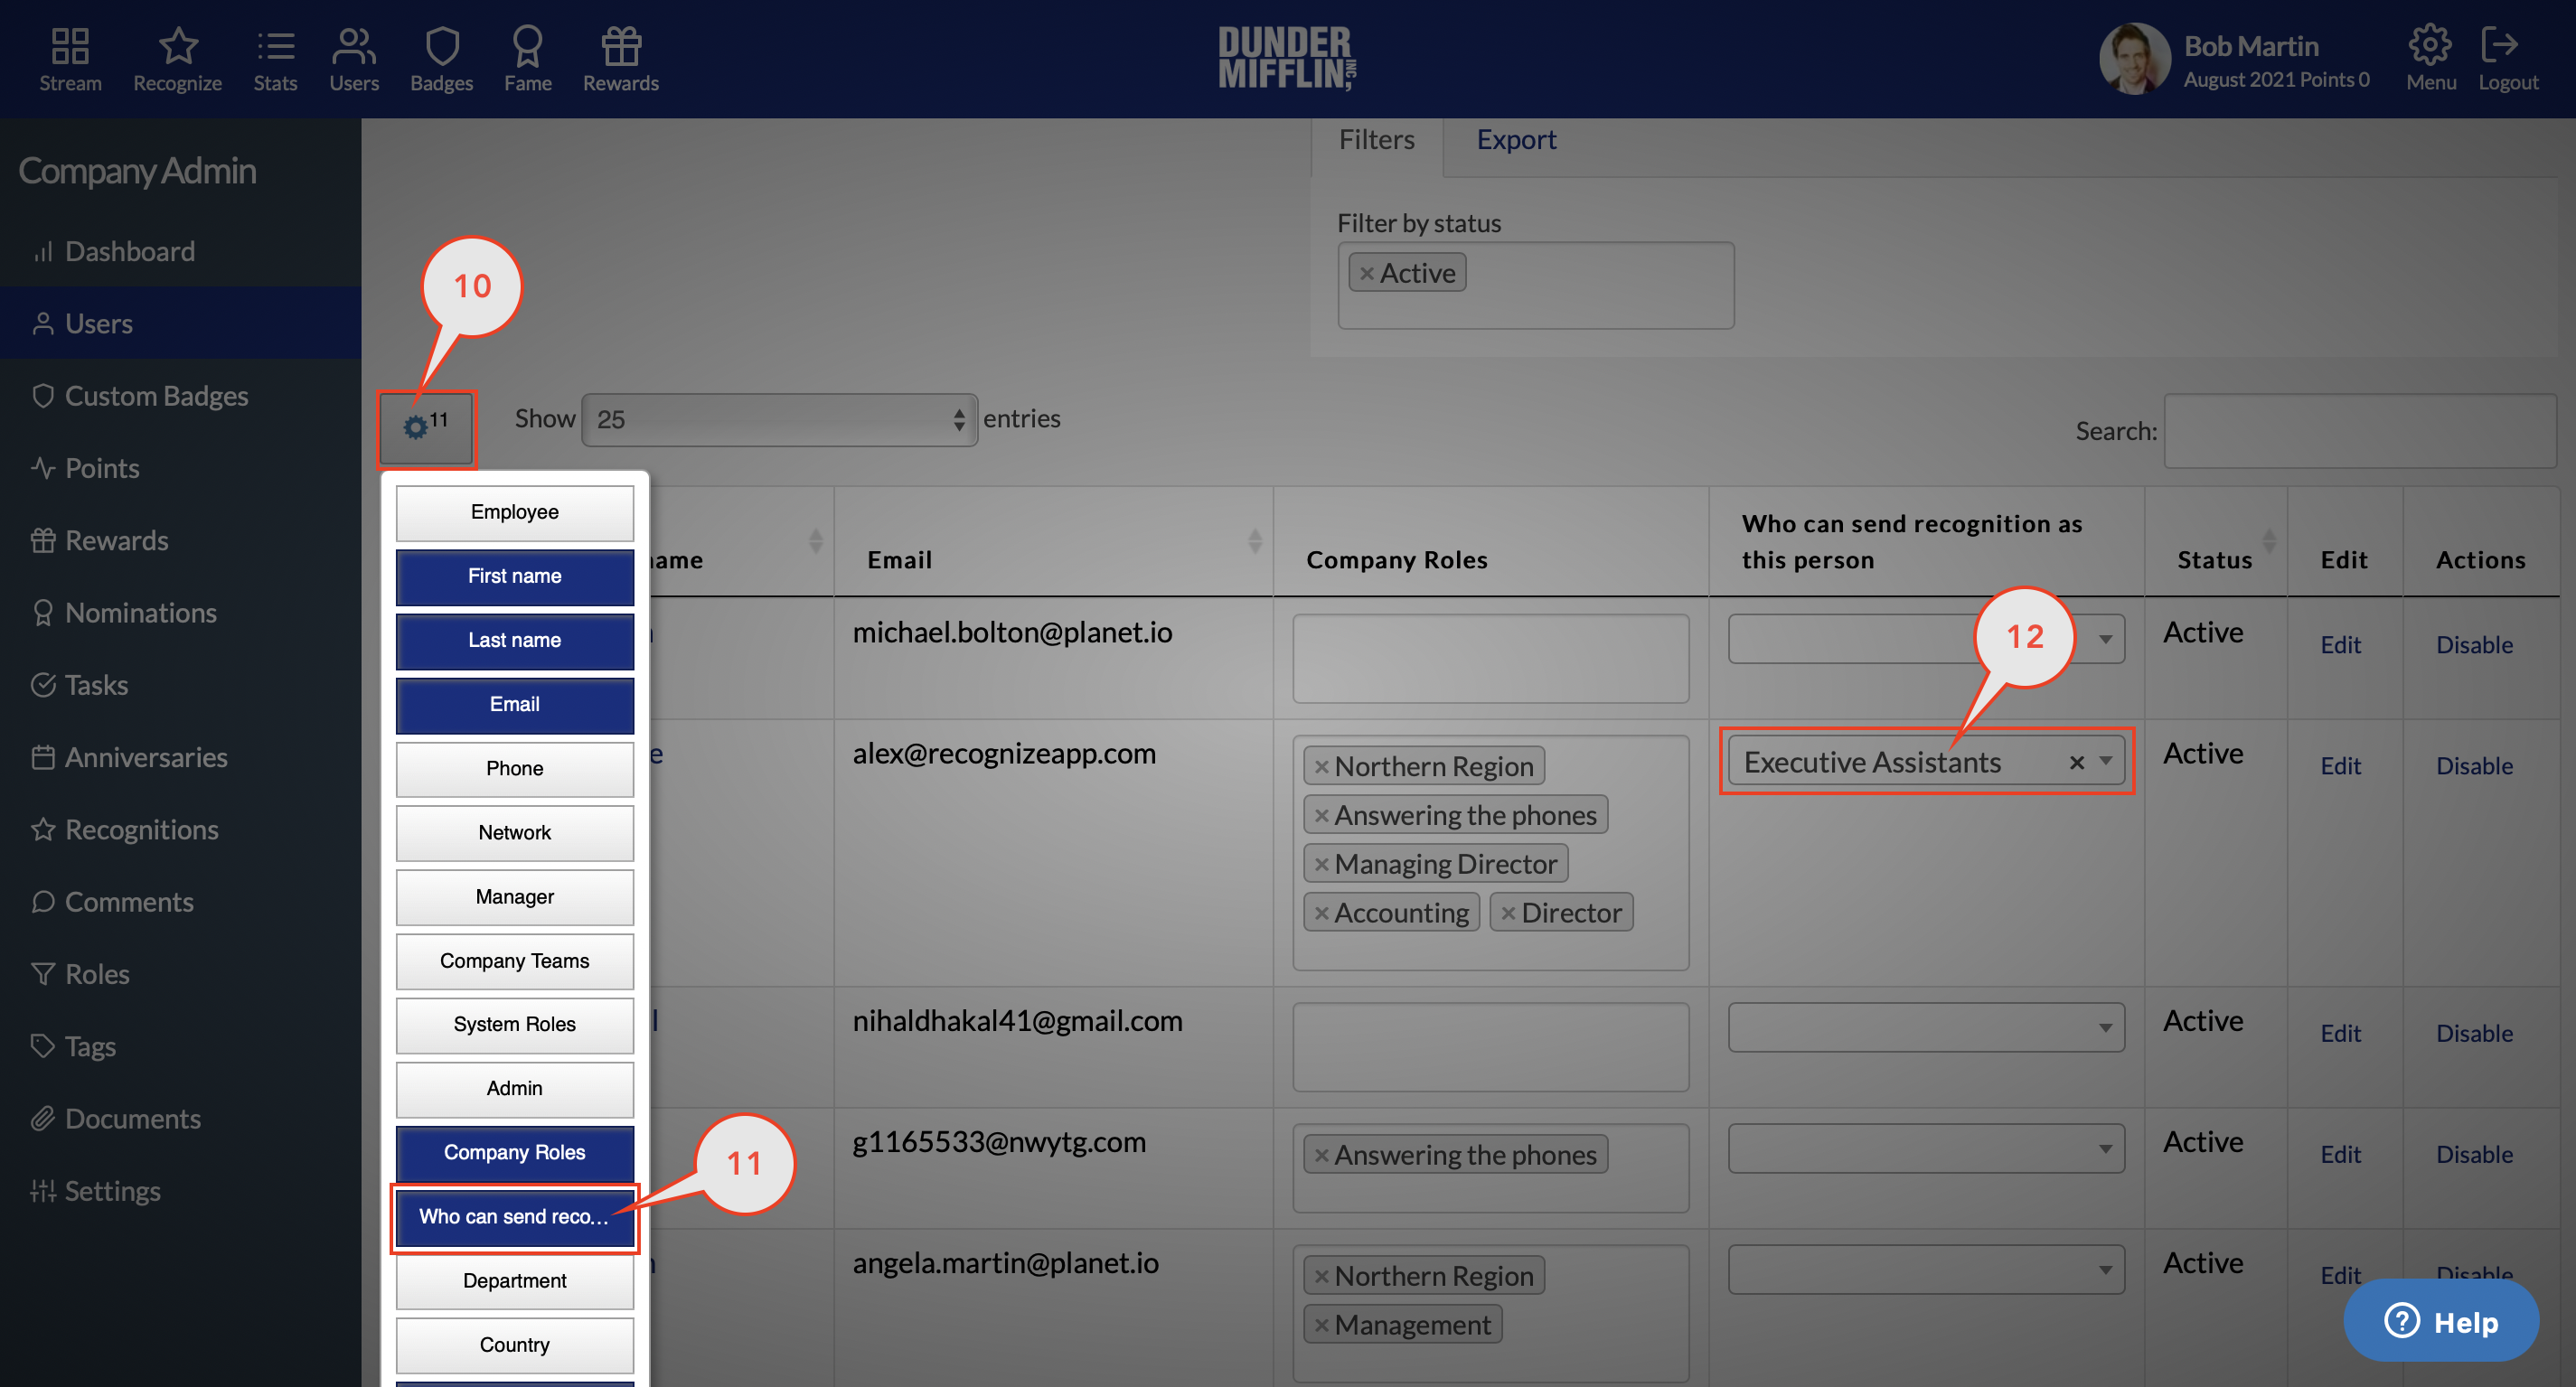Toggle the Employee column
2576x1387 pixels.
514,512
